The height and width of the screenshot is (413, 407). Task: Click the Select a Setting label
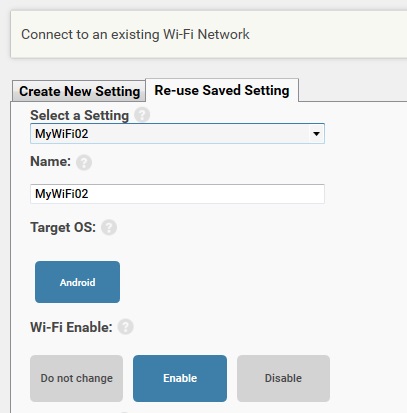point(80,115)
